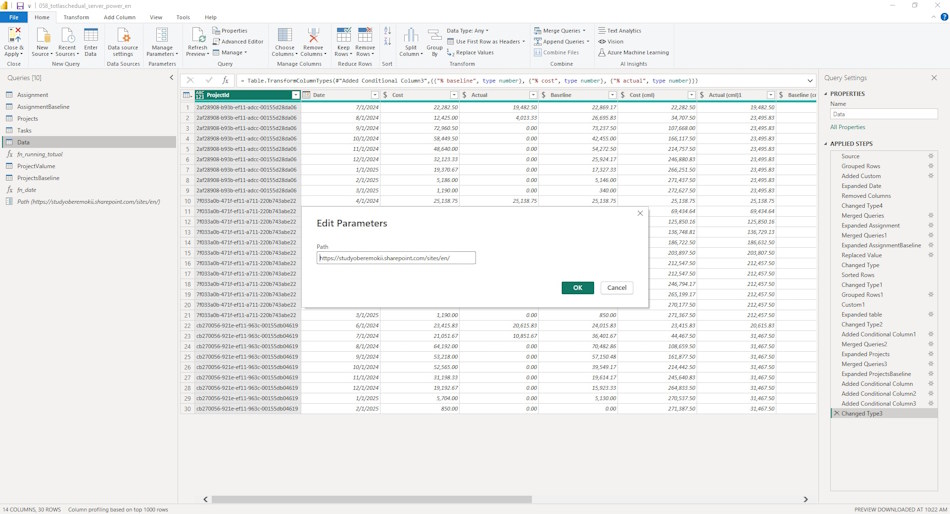Image resolution: width=950 pixels, height=514 pixels.
Task: Open Recent Sources
Action: (x=67, y=42)
